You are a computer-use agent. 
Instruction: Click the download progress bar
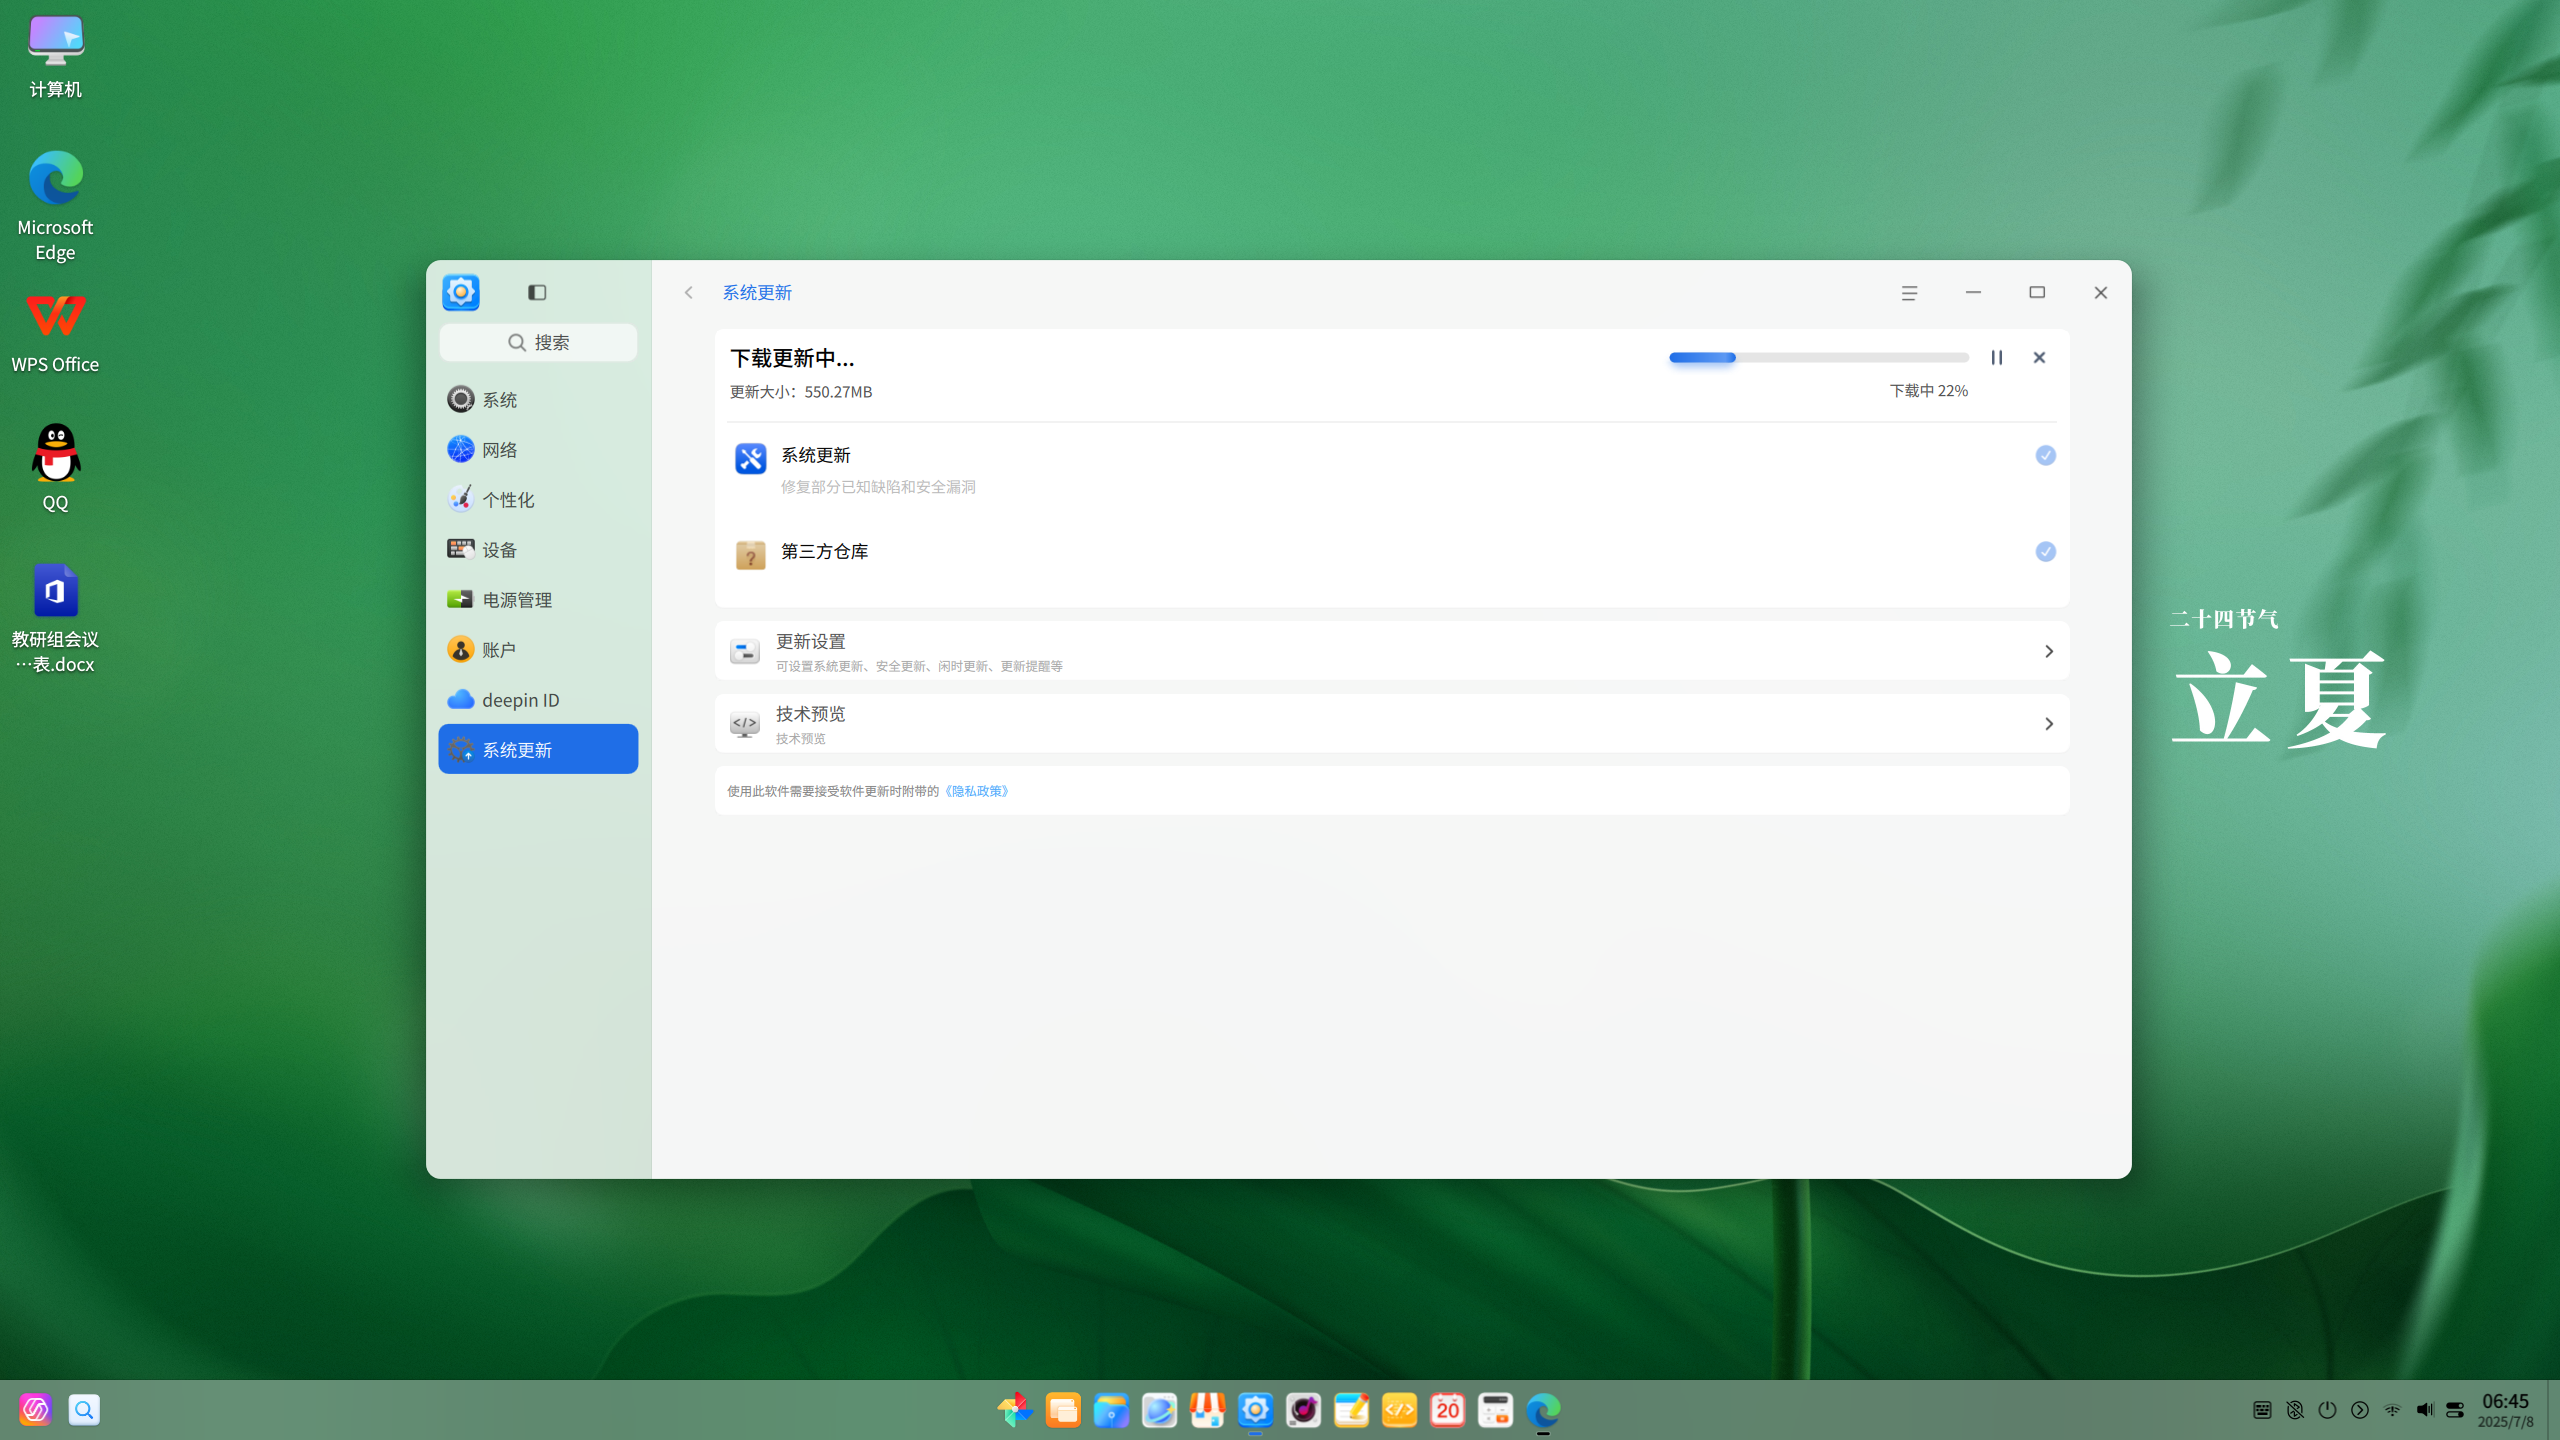click(1818, 357)
